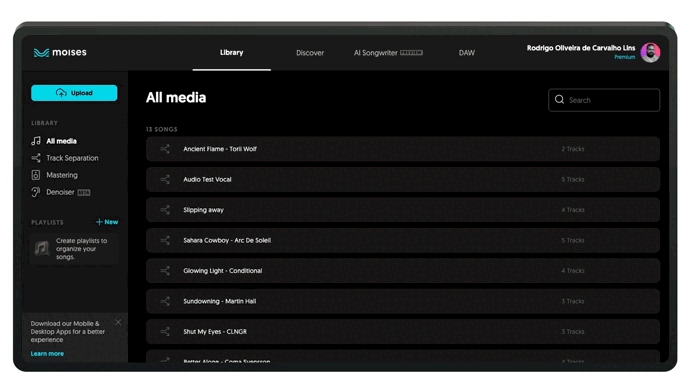Click track icon beside Slipping away

pyautogui.click(x=165, y=210)
